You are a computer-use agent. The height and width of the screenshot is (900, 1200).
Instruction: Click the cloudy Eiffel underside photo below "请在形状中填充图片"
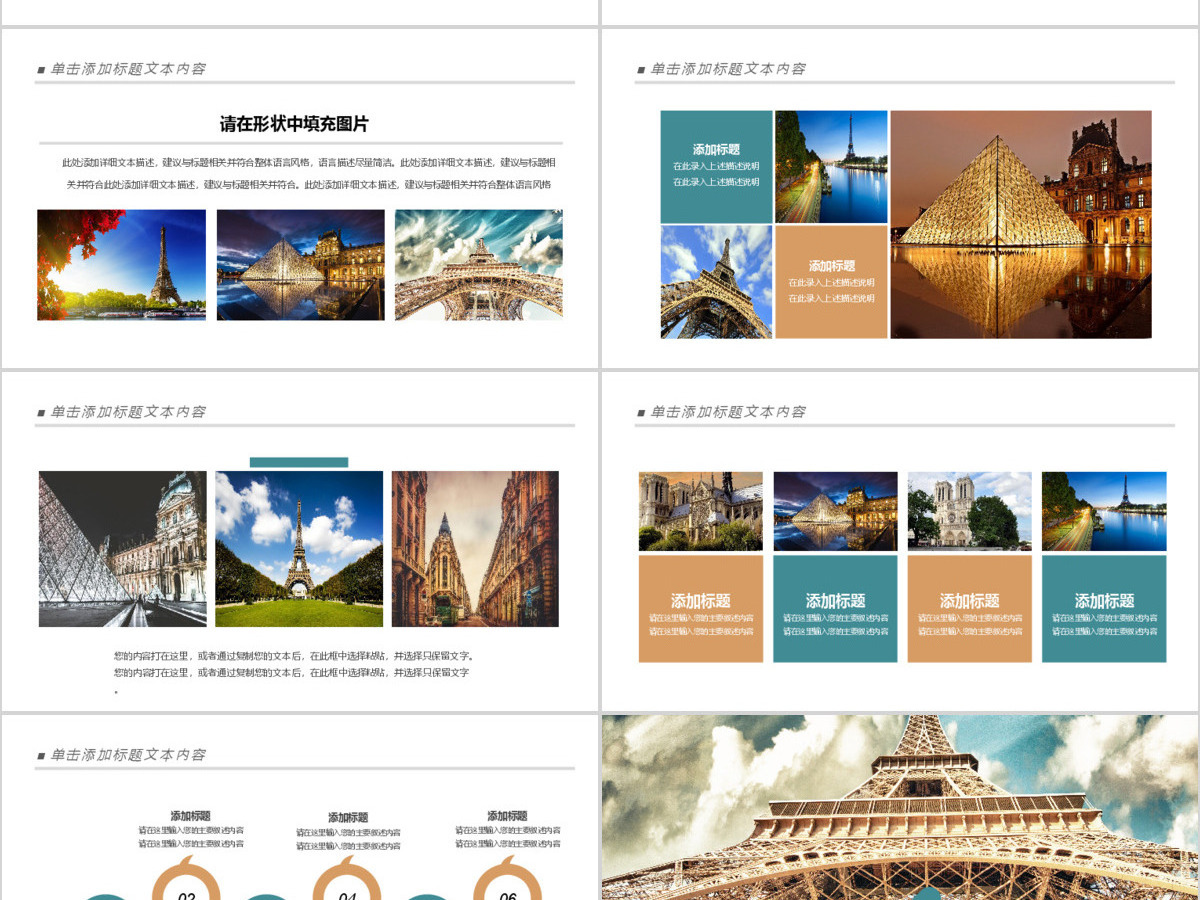479,265
